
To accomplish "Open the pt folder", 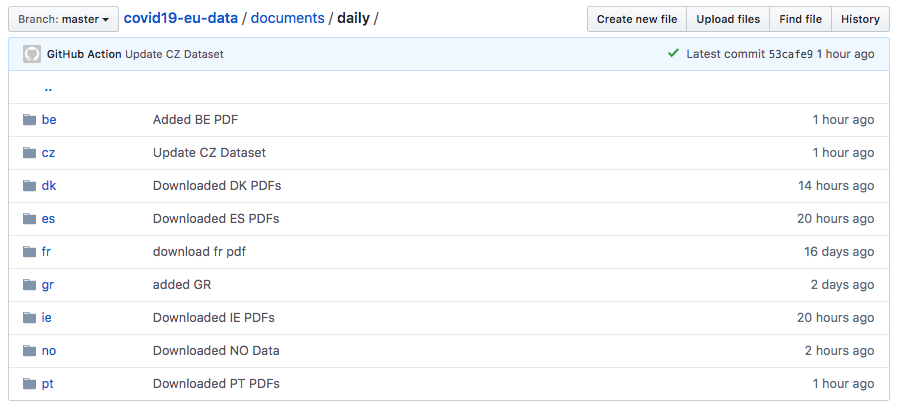I will [47, 383].
